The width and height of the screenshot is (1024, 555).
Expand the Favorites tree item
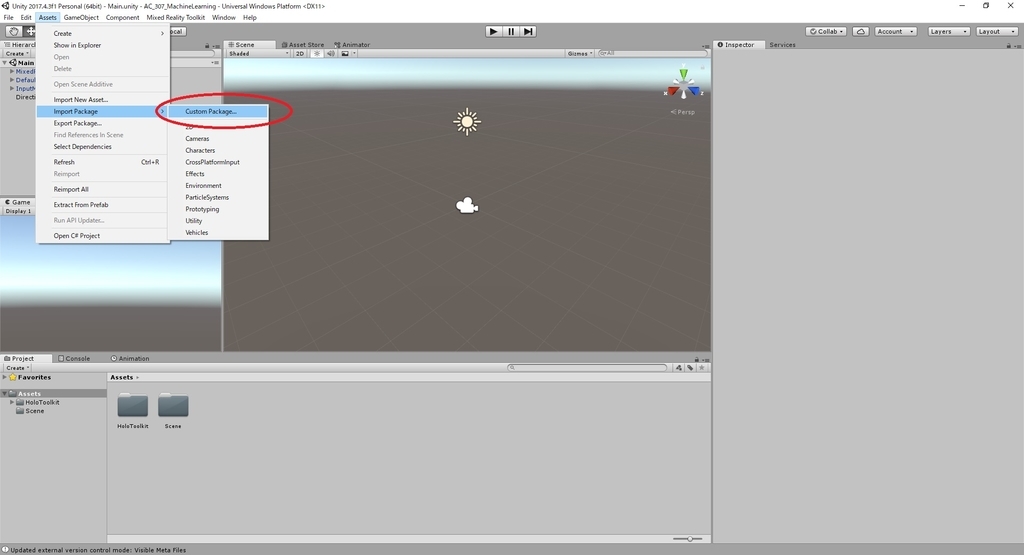(5, 377)
